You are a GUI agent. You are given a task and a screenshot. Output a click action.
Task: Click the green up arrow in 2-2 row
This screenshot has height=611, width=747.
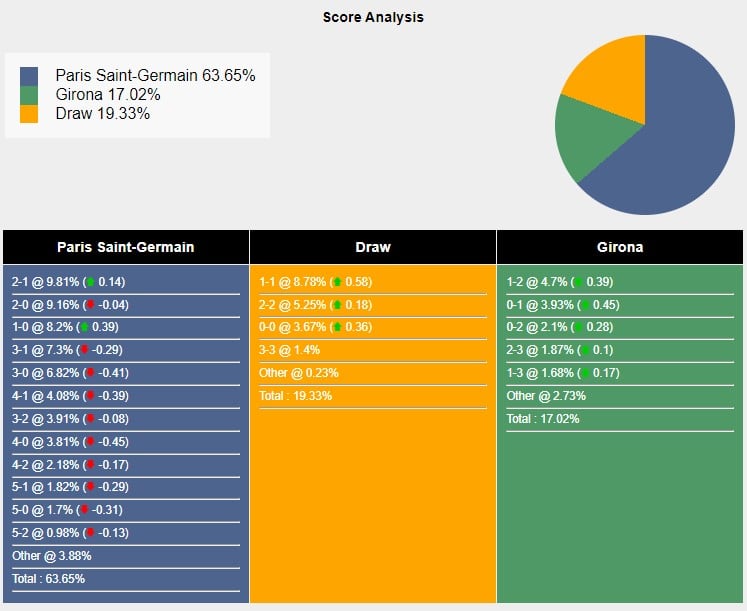click(x=337, y=305)
